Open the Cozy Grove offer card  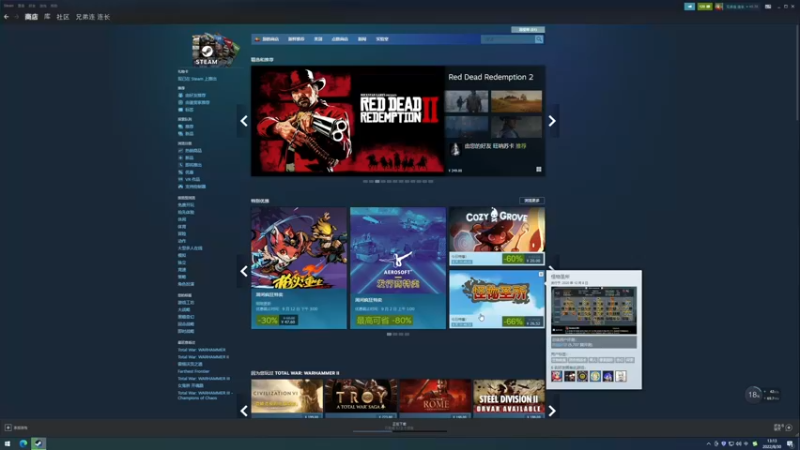click(496, 236)
